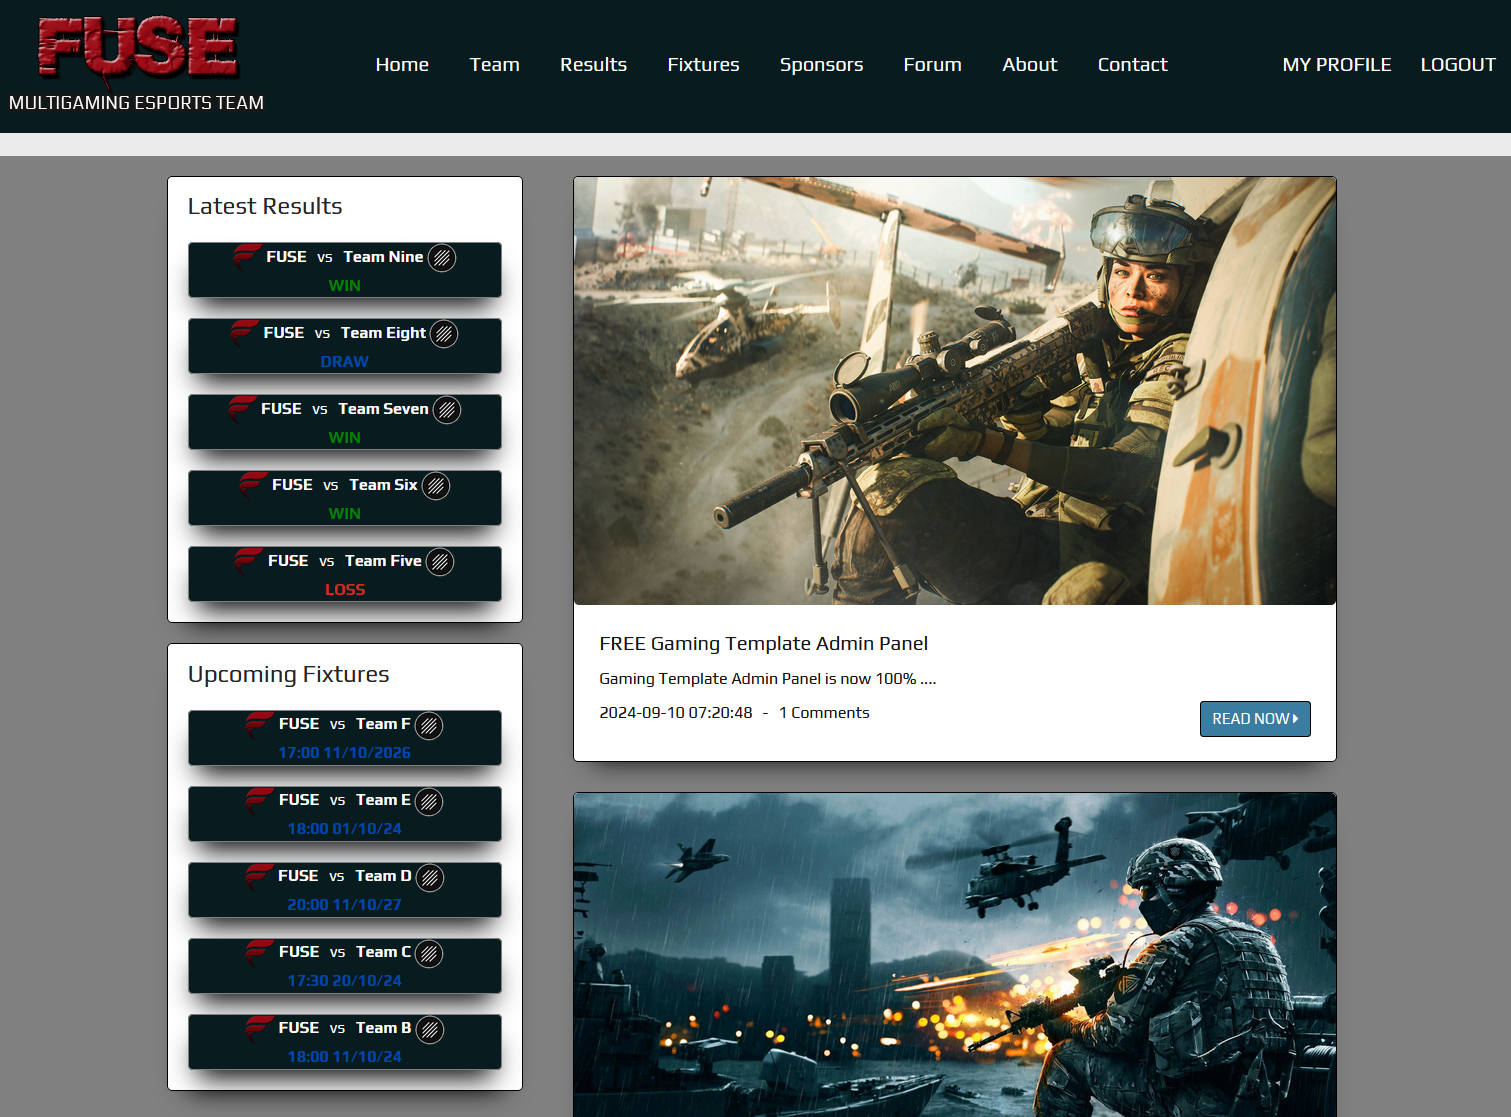The image size is (1511, 1117).
Task: Open the 1 Comments link
Action: tap(824, 713)
